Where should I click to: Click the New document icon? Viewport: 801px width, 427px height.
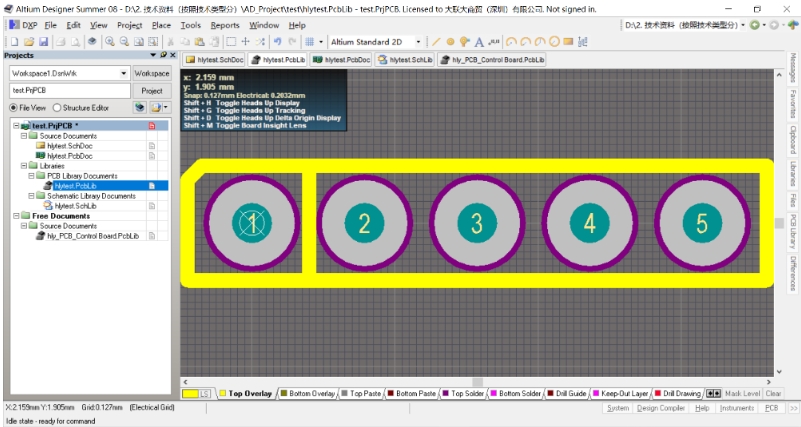pos(14,42)
